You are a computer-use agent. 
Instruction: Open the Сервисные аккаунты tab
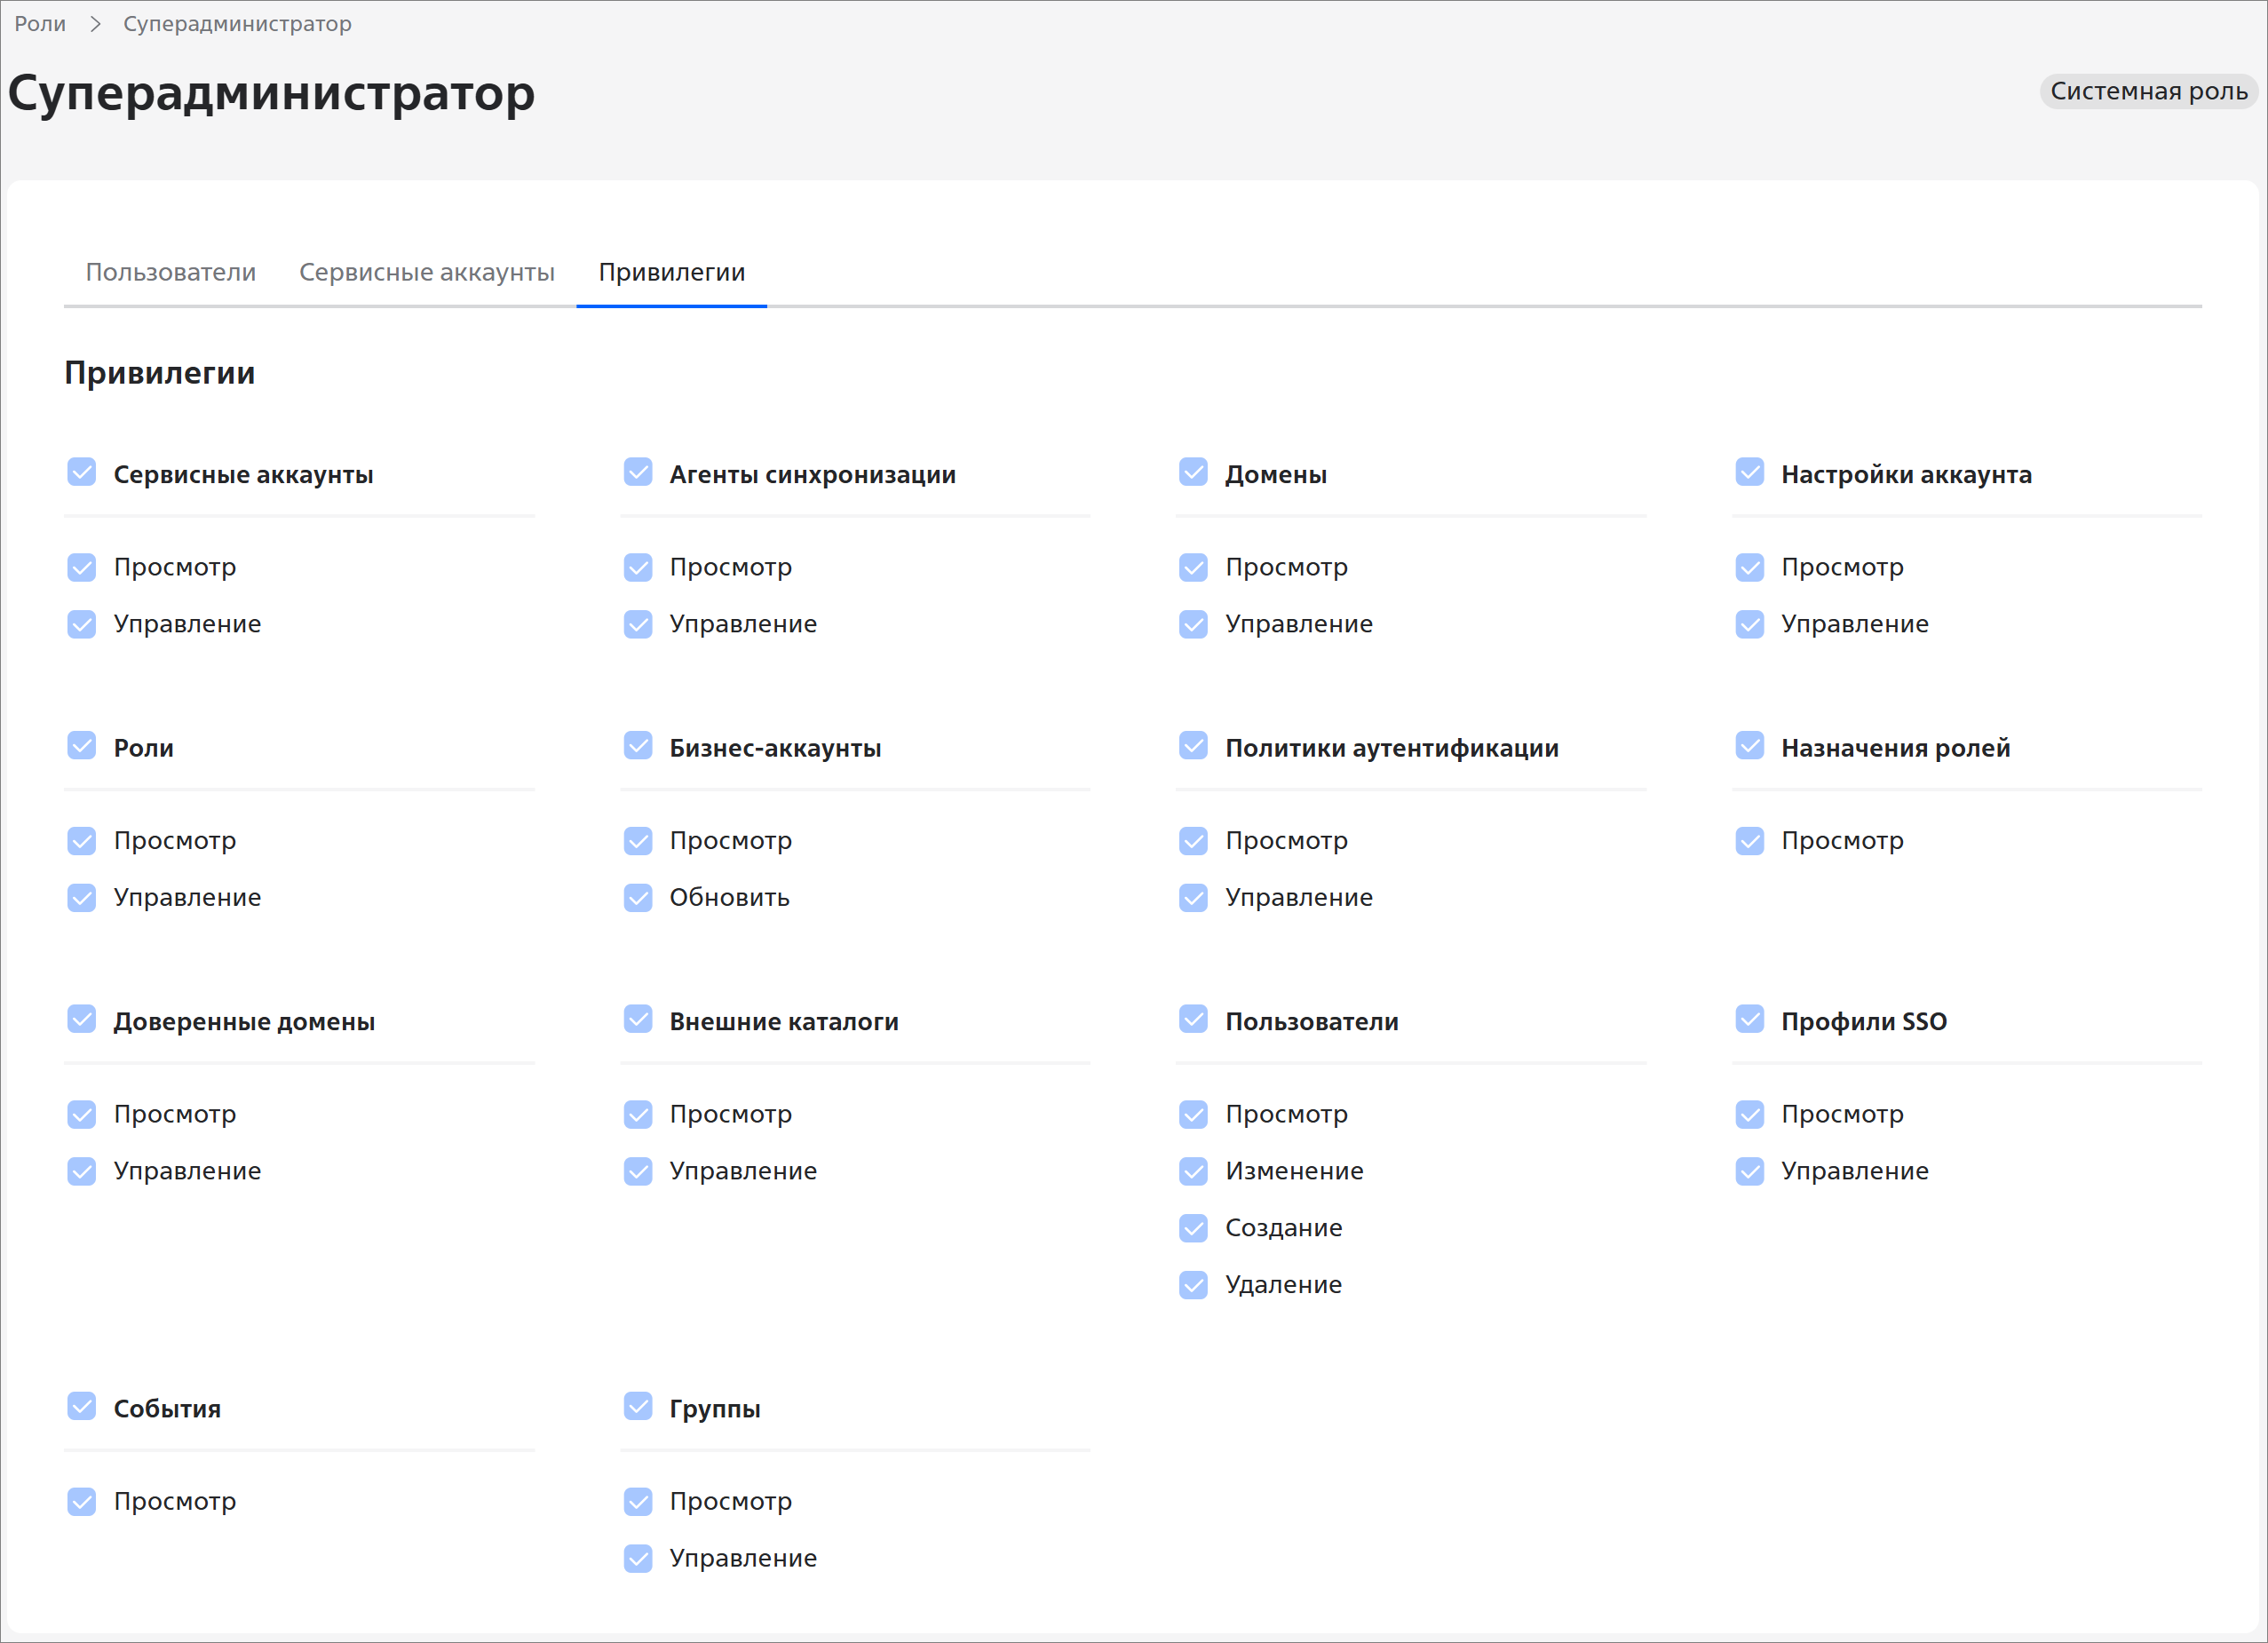coord(426,272)
